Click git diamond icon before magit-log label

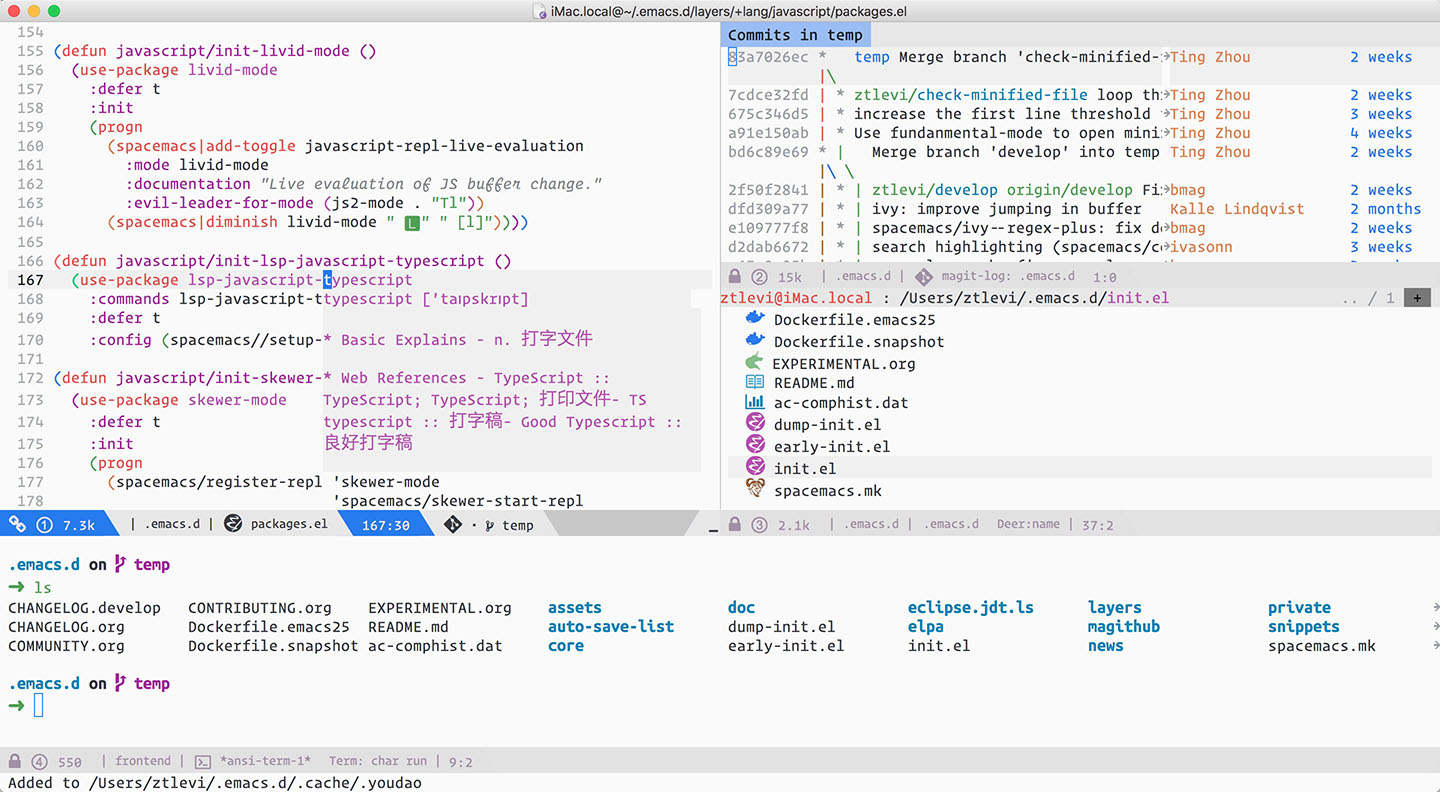[x=923, y=276]
